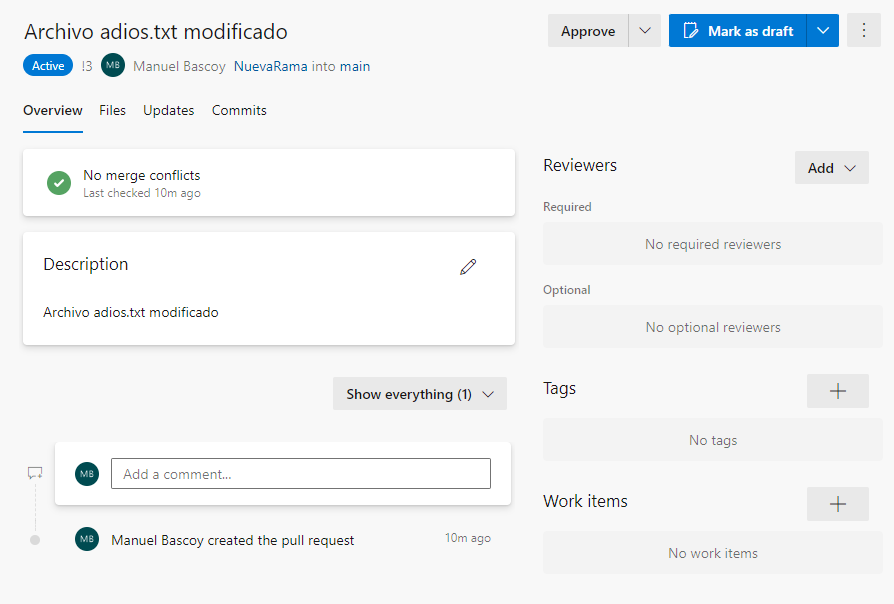Open the vertical ellipsis more options menu

click(864, 31)
